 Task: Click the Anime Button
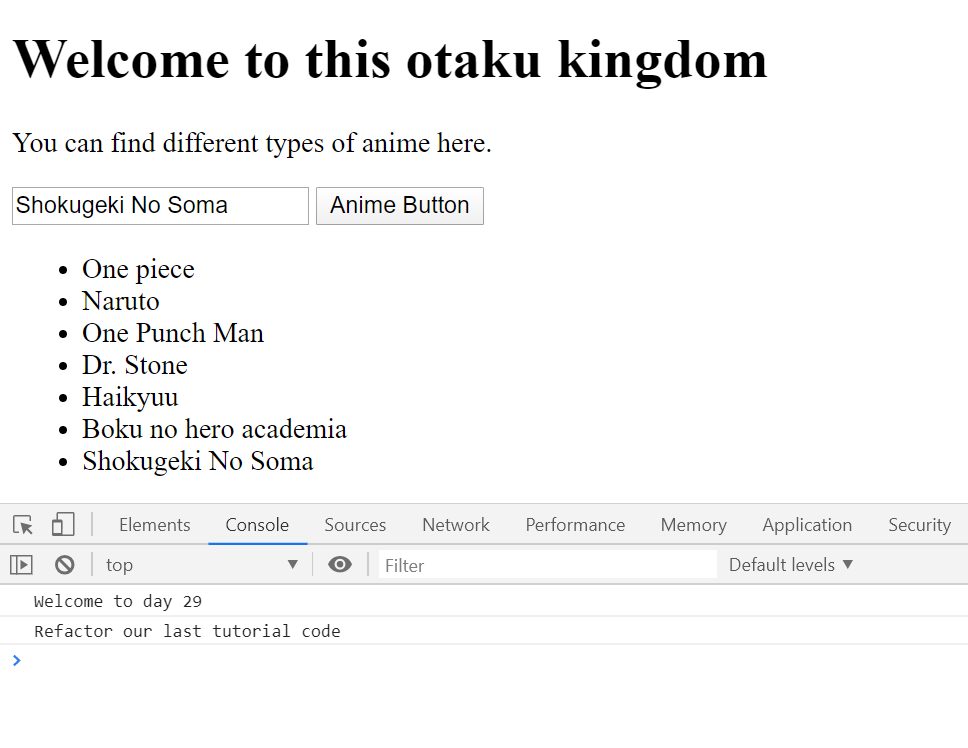[399, 206]
